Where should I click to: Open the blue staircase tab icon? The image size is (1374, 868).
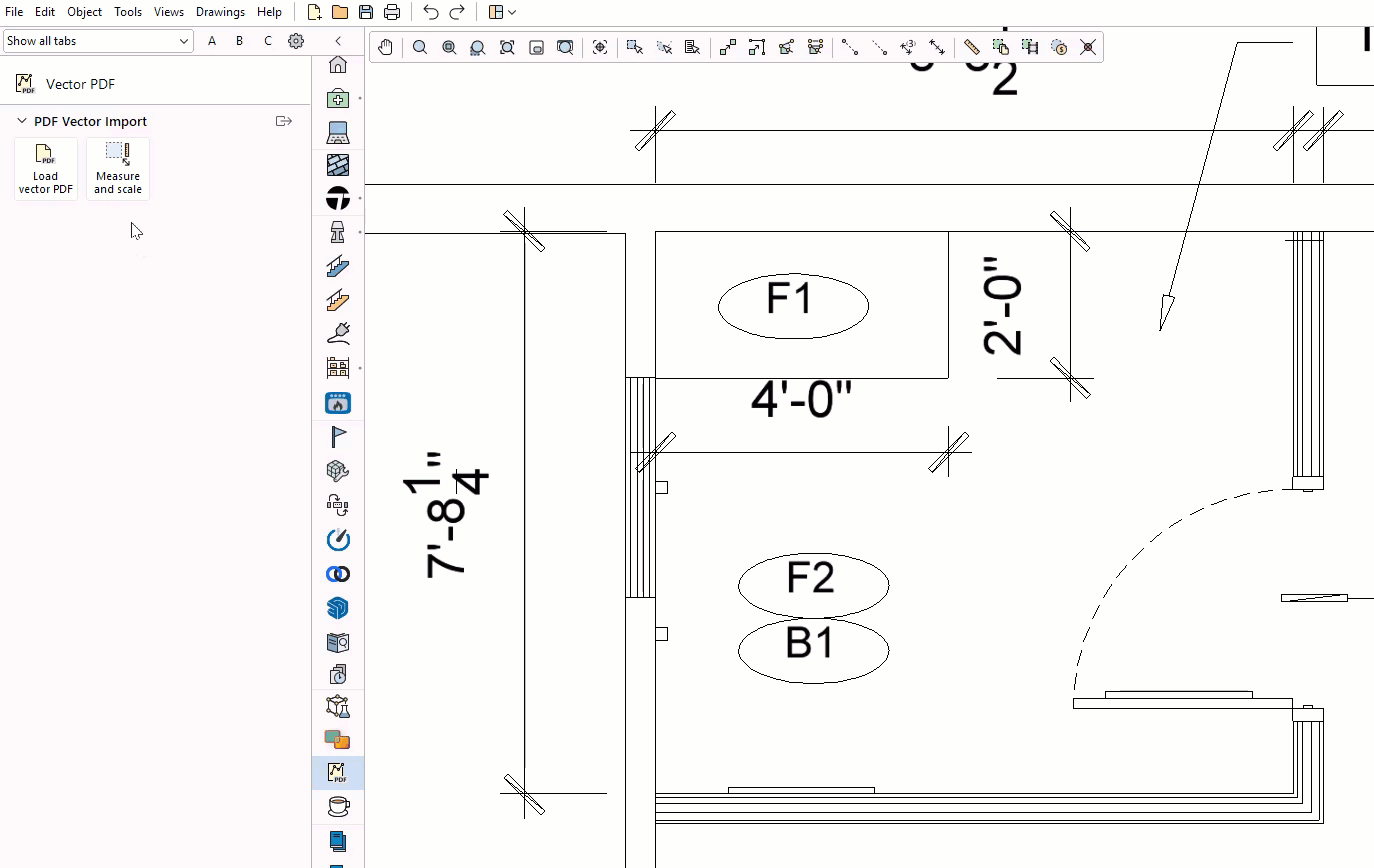(x=338, y=267)
